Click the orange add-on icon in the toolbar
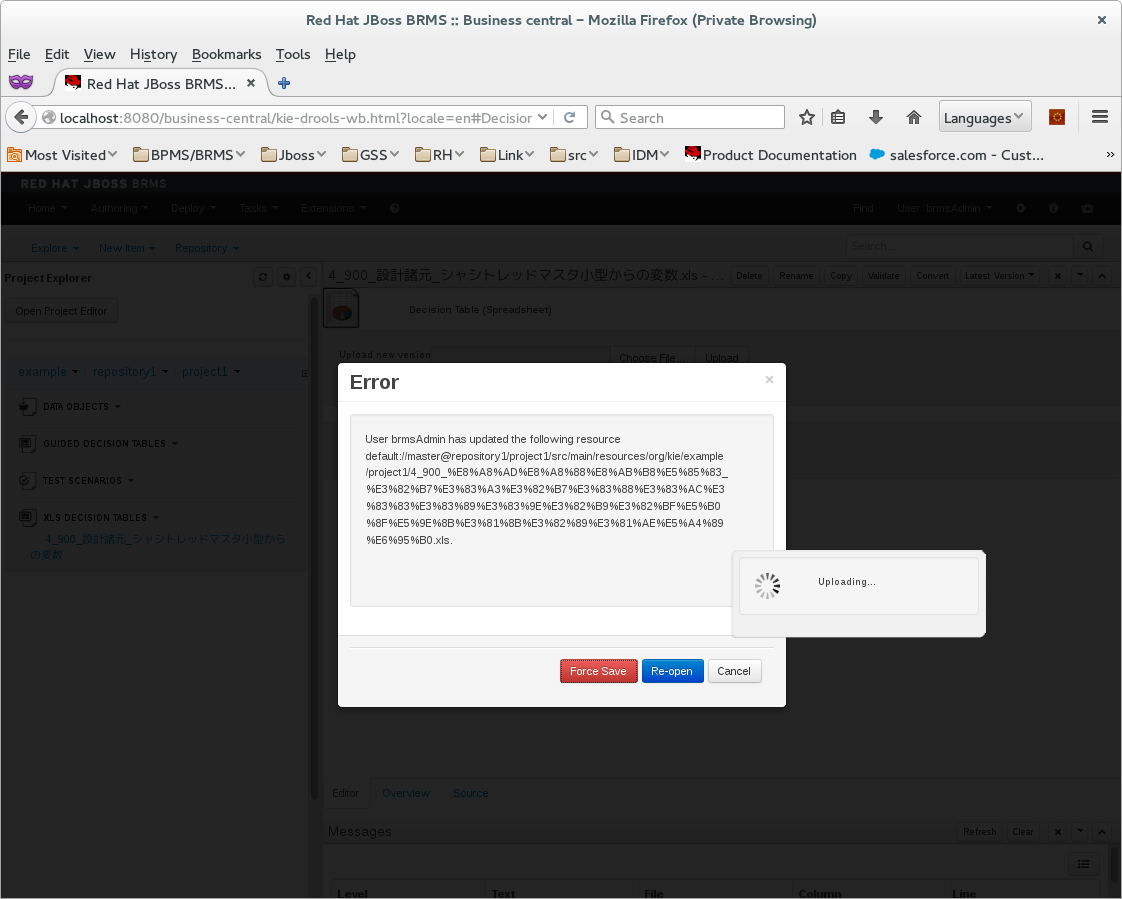The height and width of the screenshot is (899, 1122). click(x=1057, y=117)
